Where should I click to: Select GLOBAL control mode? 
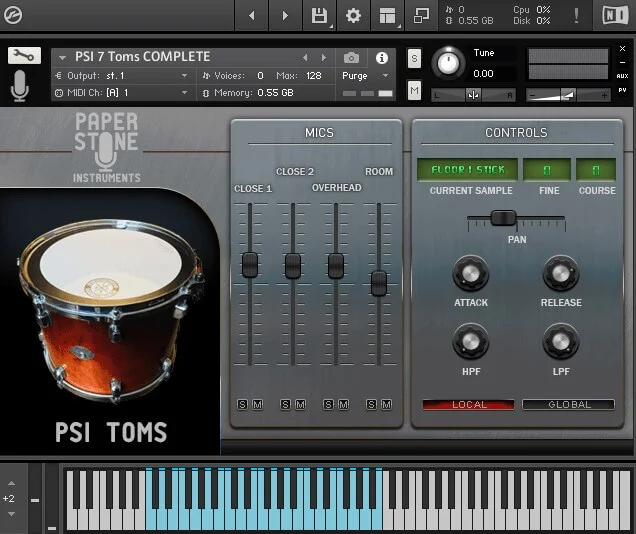click(569, 404)
